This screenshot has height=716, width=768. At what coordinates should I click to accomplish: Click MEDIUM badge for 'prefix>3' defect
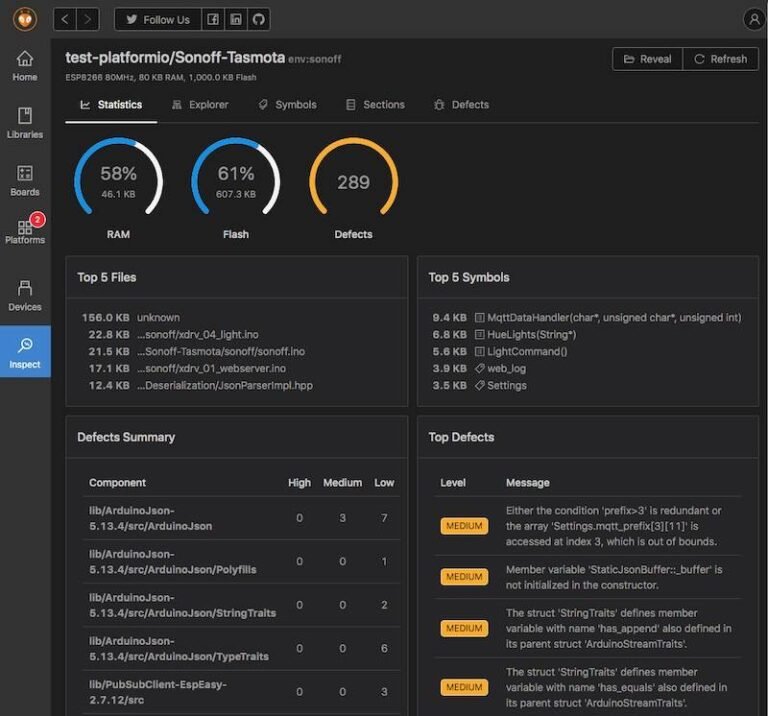pos(464,526)
